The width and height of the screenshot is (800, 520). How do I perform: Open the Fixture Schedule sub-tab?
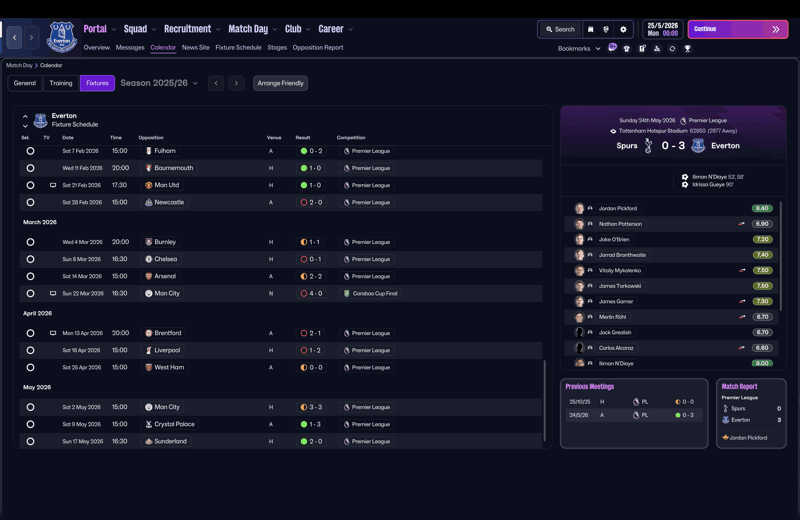pyautogui.click(x=238, y=47)
